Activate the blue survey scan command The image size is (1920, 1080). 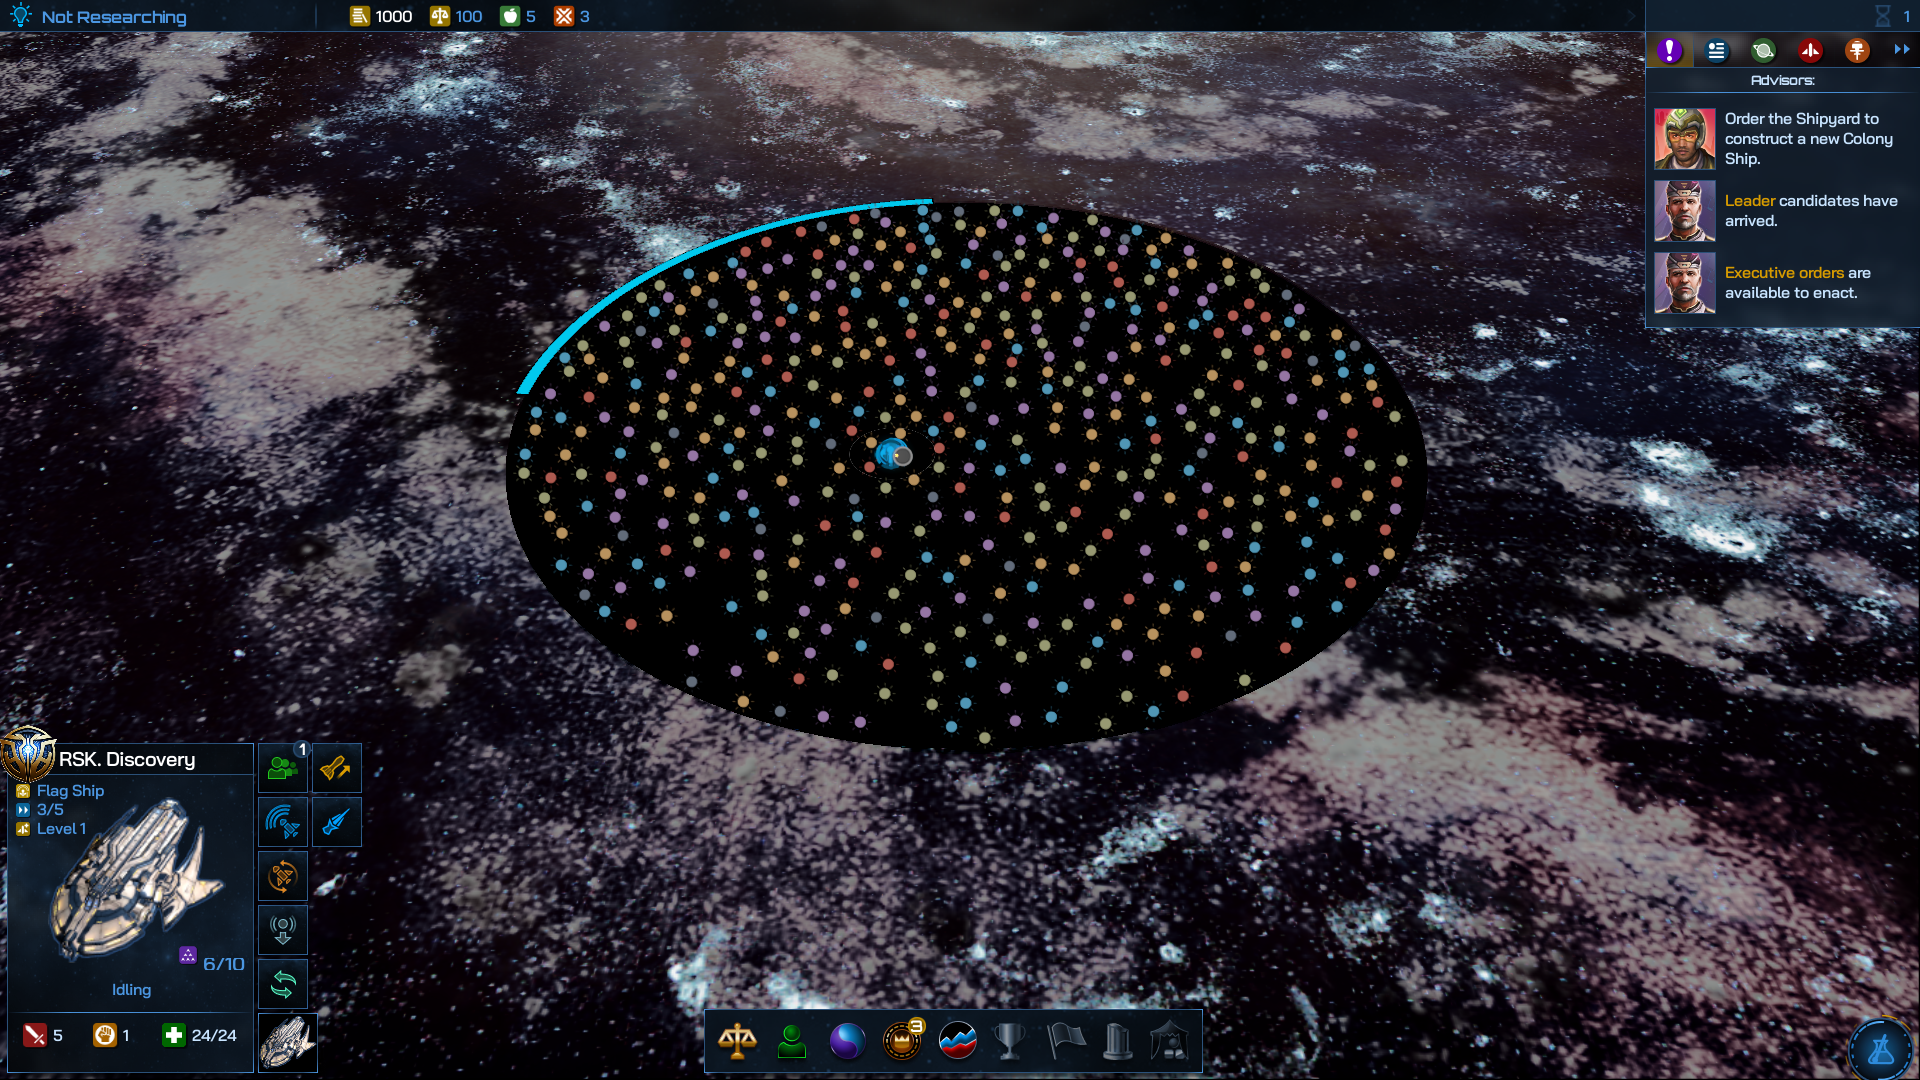click(x=283, y=822)
